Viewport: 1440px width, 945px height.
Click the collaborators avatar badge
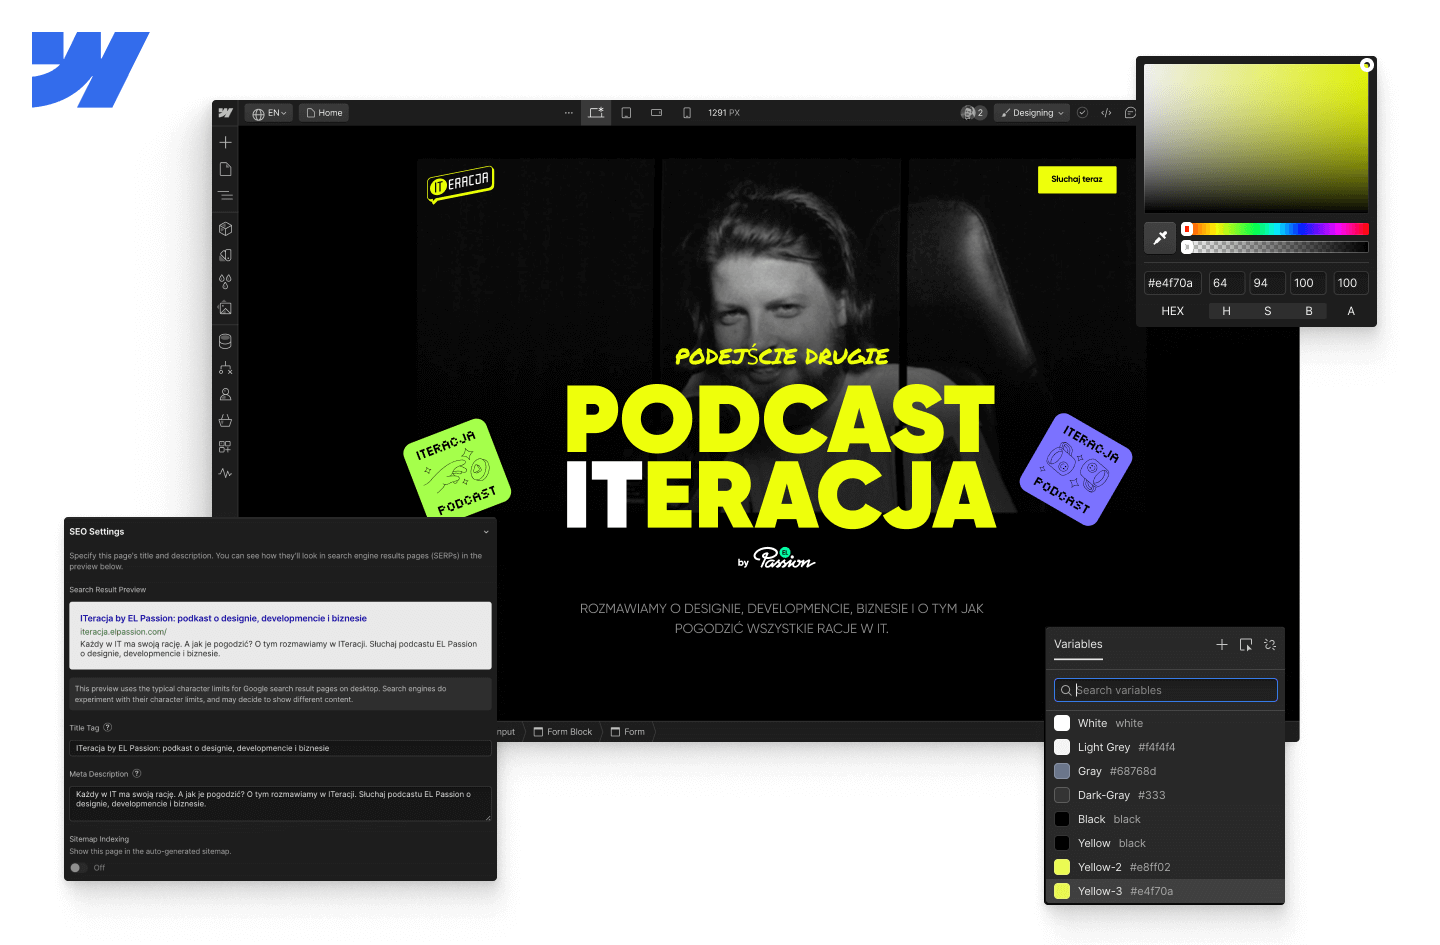[x=973, y=113]
